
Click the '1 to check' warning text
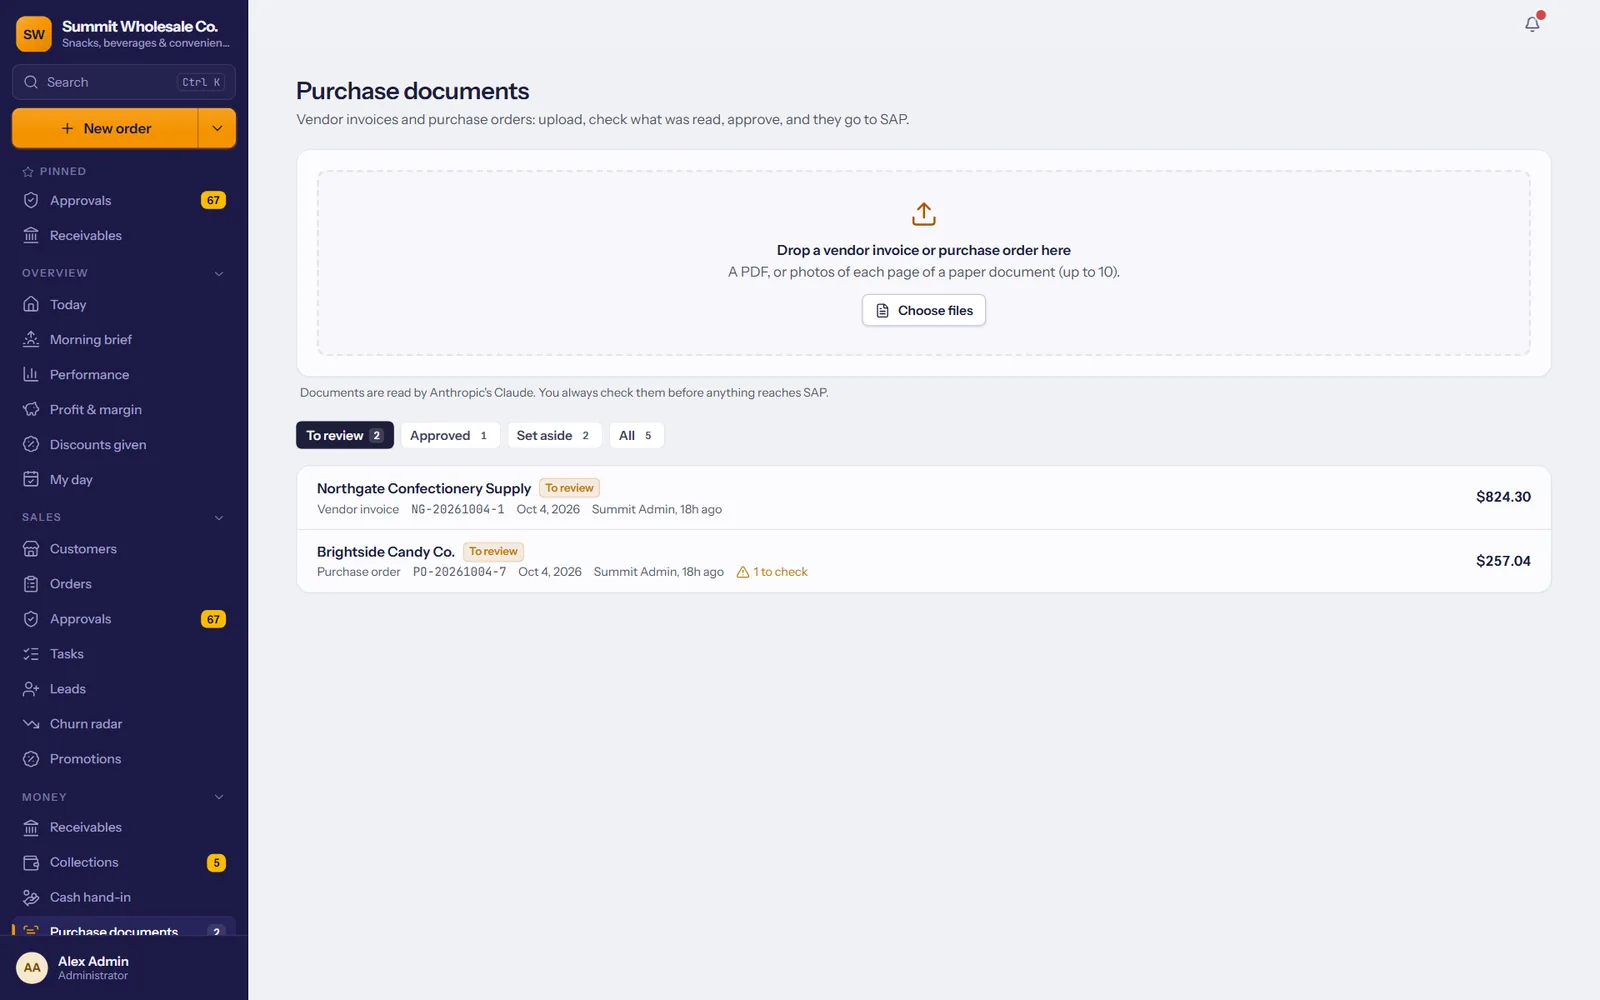[780, 572]
